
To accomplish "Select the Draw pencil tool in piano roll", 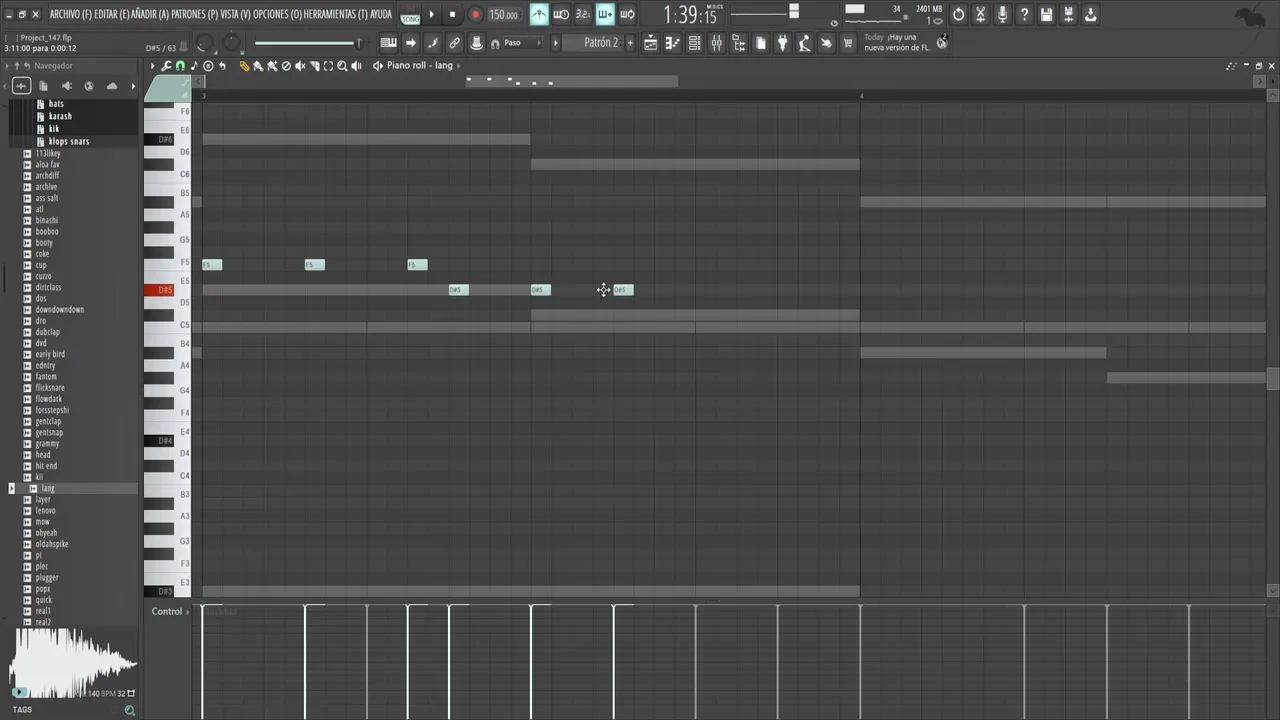I will (244, 66).
